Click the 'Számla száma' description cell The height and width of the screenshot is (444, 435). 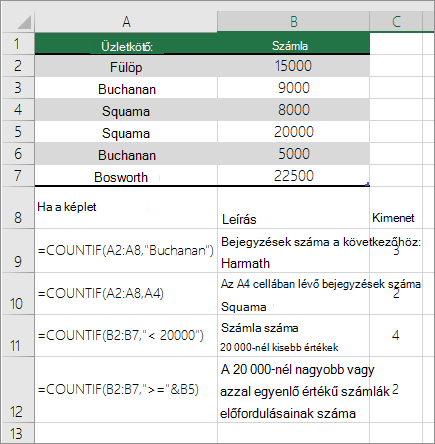pos(293,336)
